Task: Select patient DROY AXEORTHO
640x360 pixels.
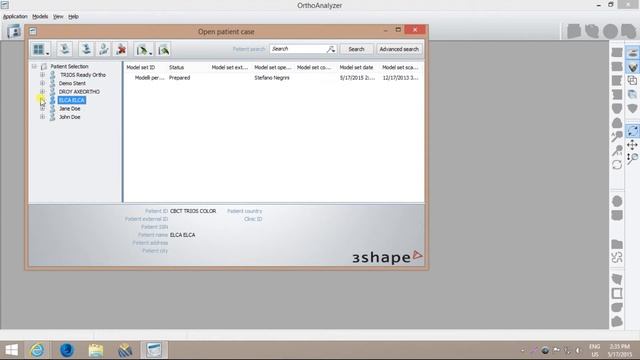Action: tap(79, 92)
